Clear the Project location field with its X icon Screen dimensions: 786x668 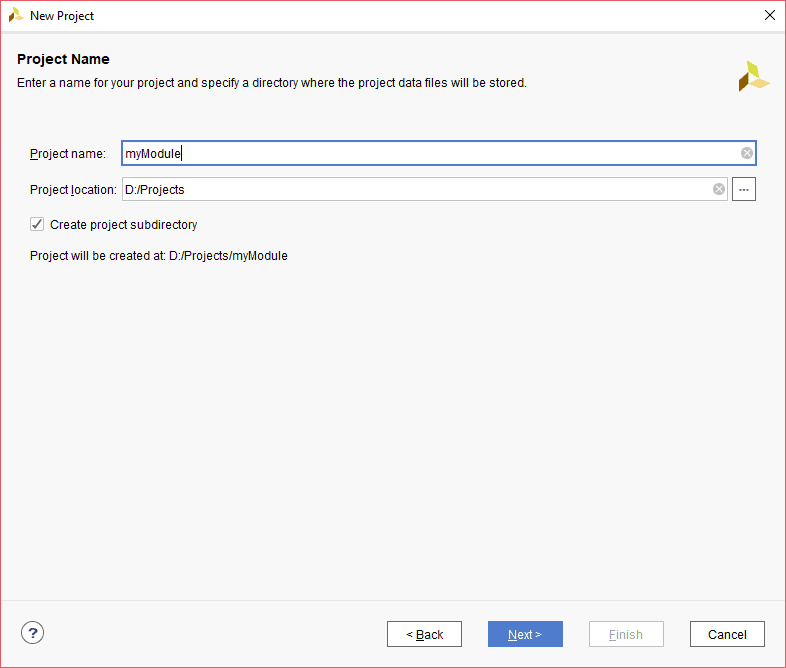click(x=719, y=189)
